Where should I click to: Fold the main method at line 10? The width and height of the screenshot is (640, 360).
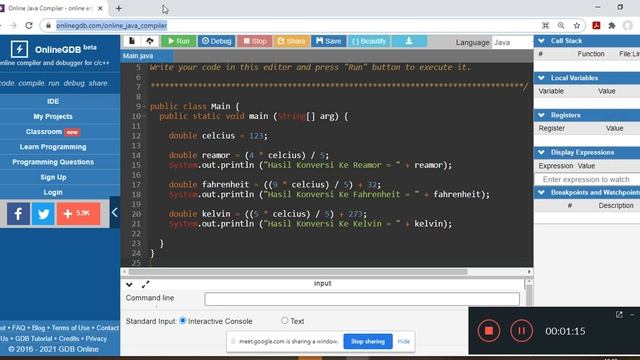[x=144, y=116]
